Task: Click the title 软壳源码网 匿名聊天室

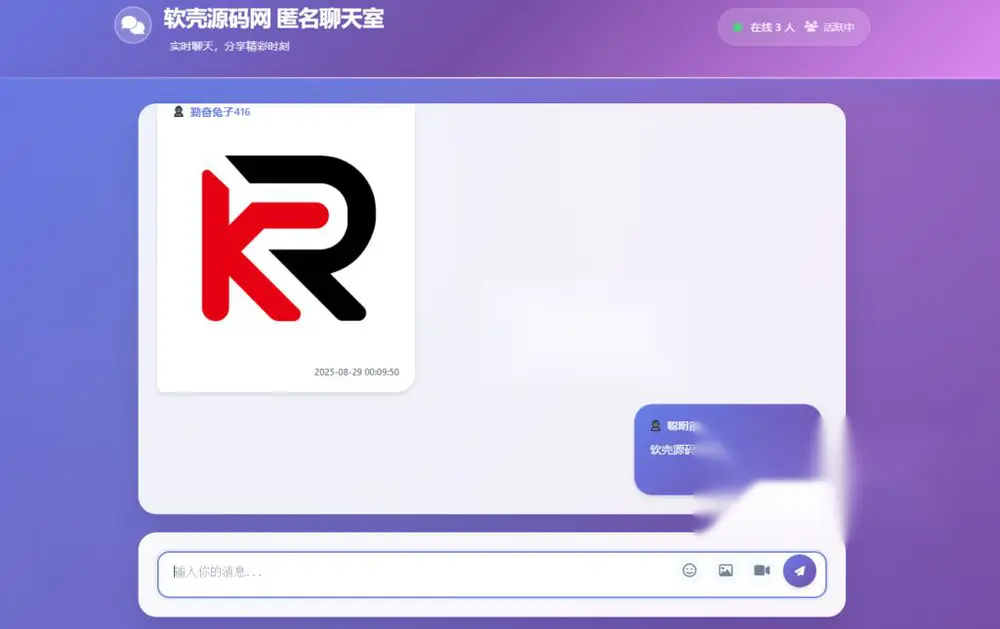Action: [274, 18]
